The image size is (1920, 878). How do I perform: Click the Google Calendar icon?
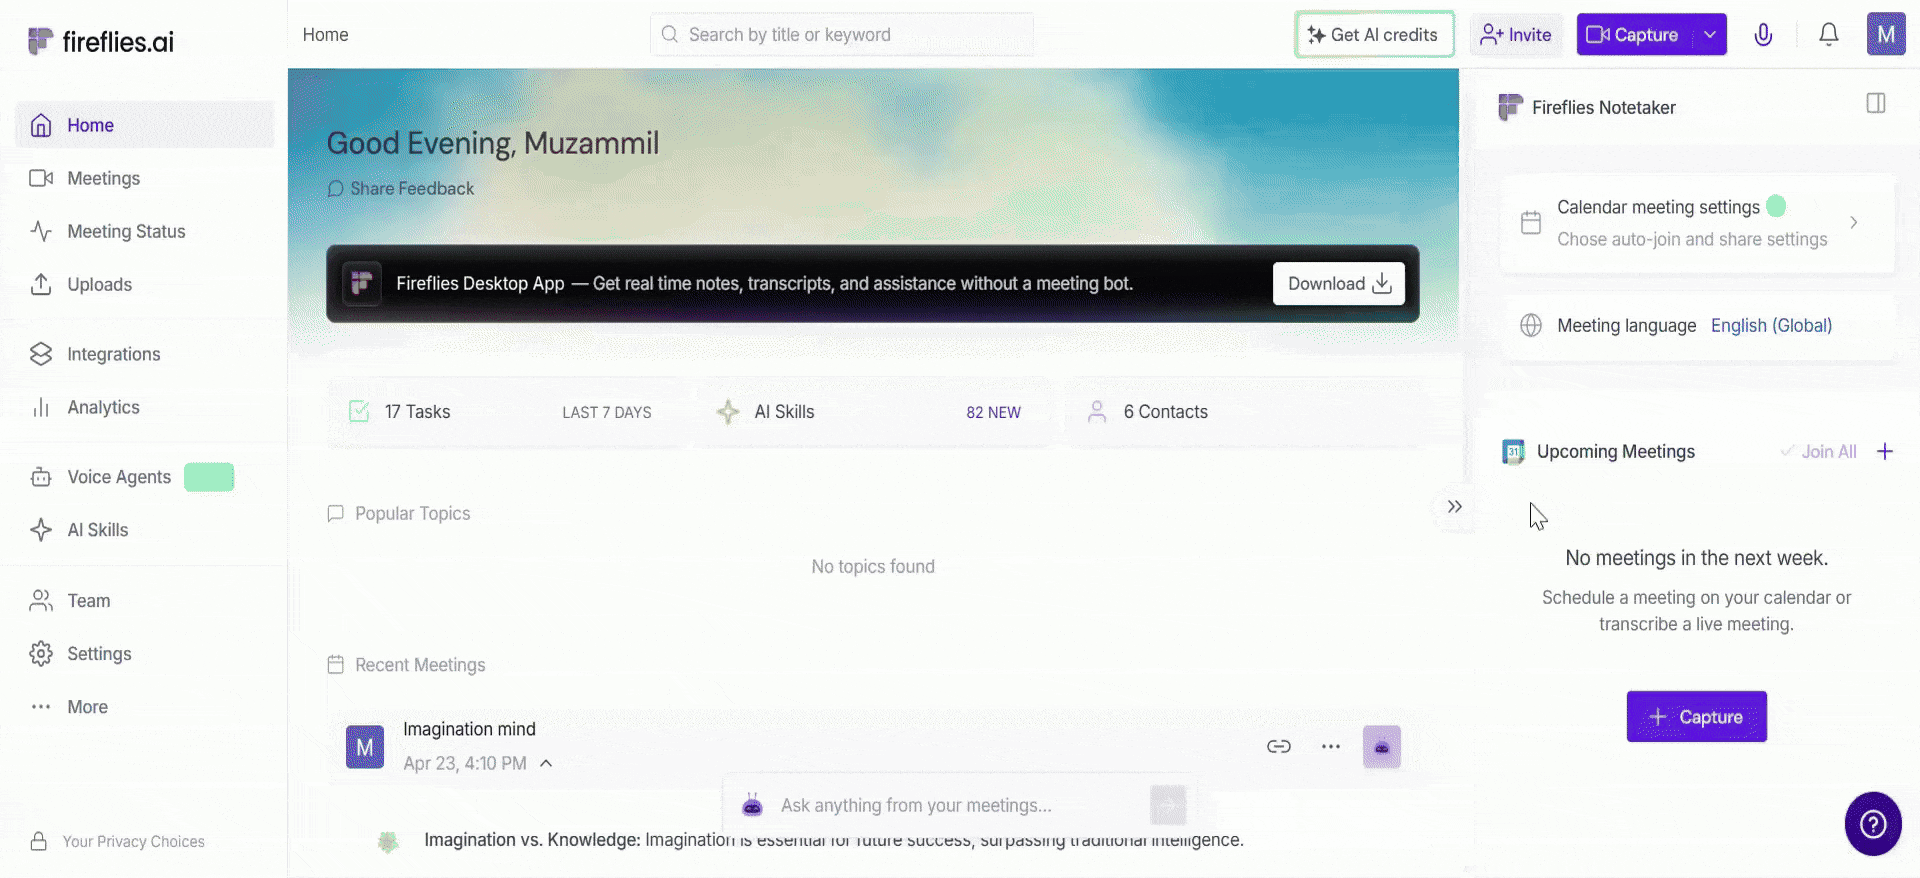pyautogui.click(x=1513, y=452)
